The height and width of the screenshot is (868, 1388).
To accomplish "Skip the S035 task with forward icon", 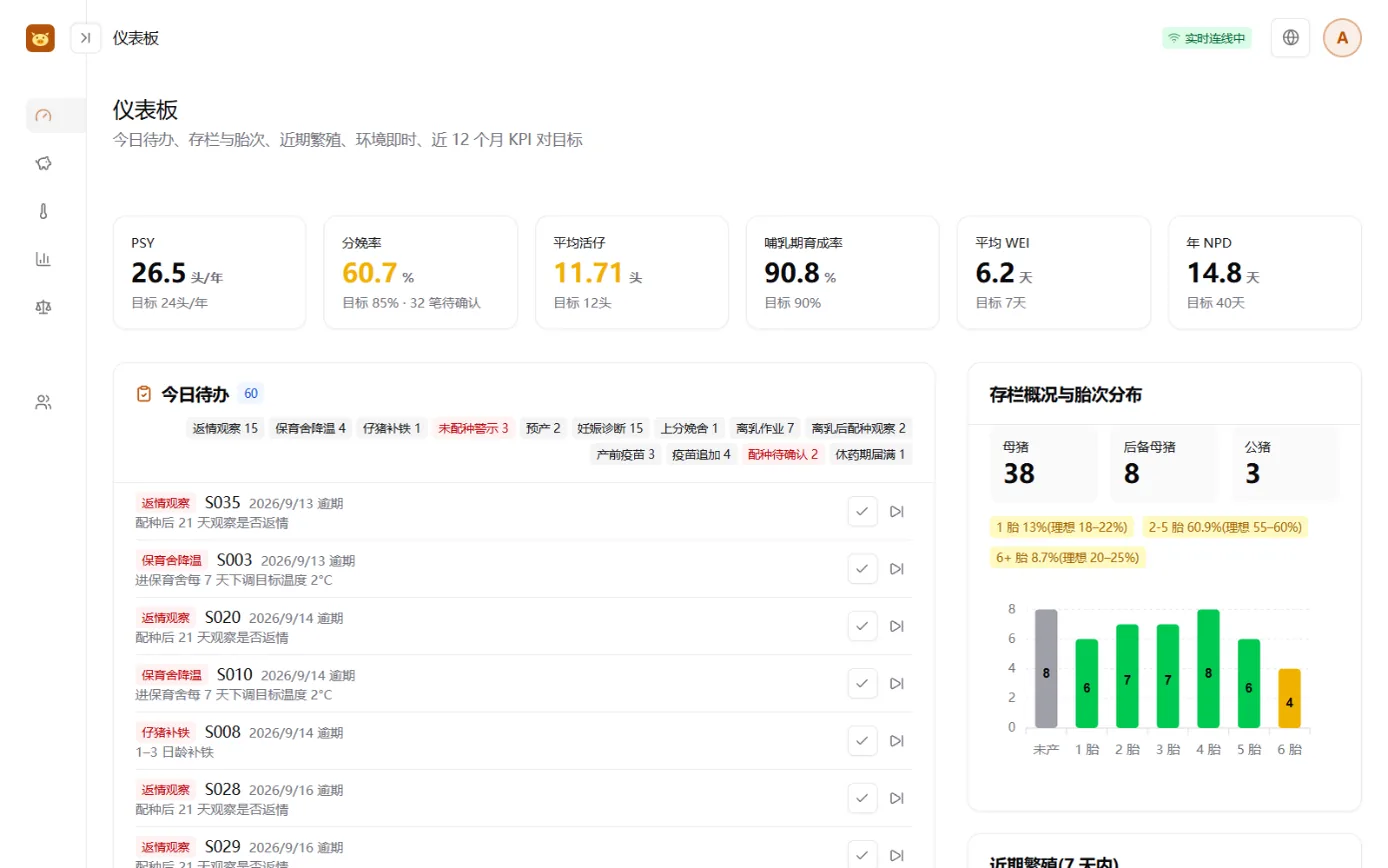I will click(897, 511).
